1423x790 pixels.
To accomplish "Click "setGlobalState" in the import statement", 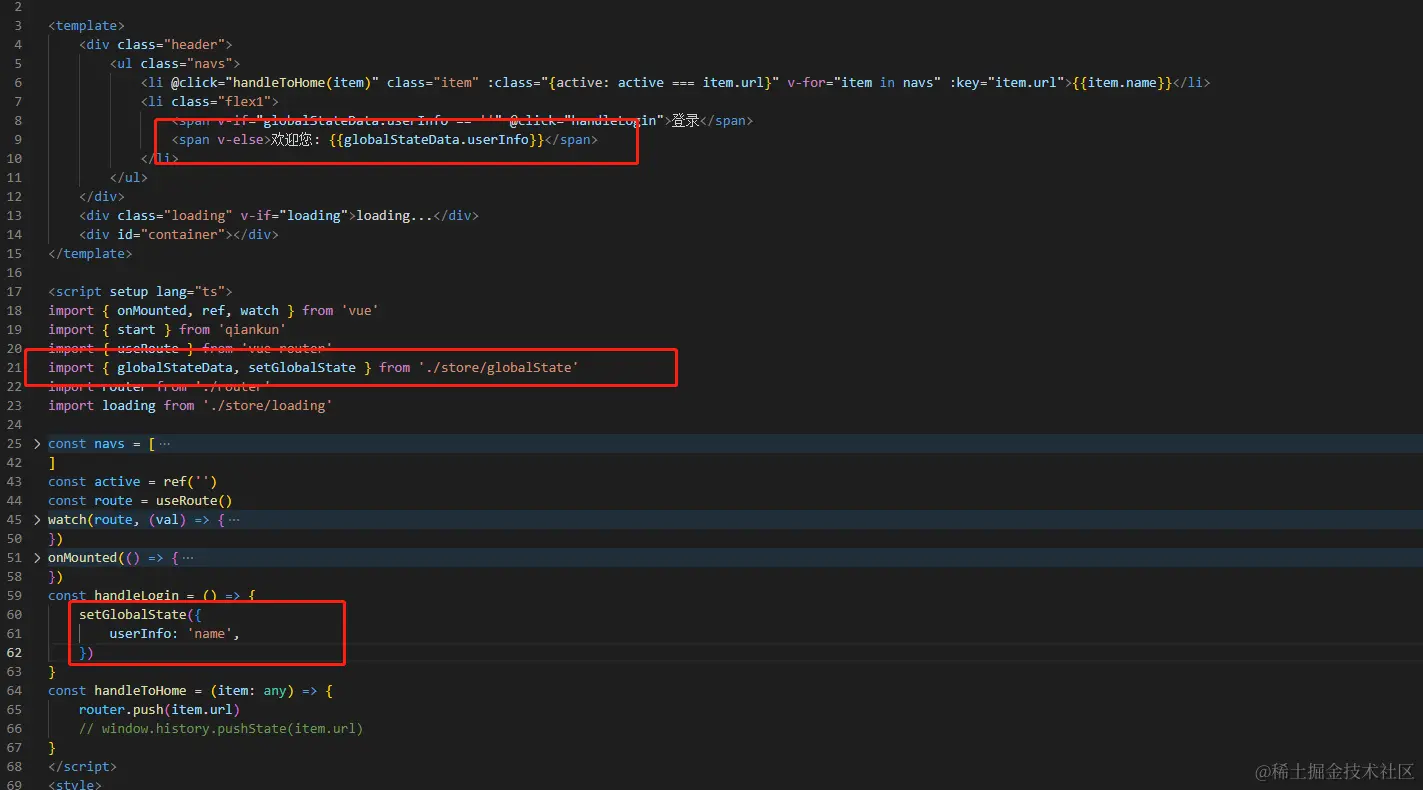I will pos(302,367).
